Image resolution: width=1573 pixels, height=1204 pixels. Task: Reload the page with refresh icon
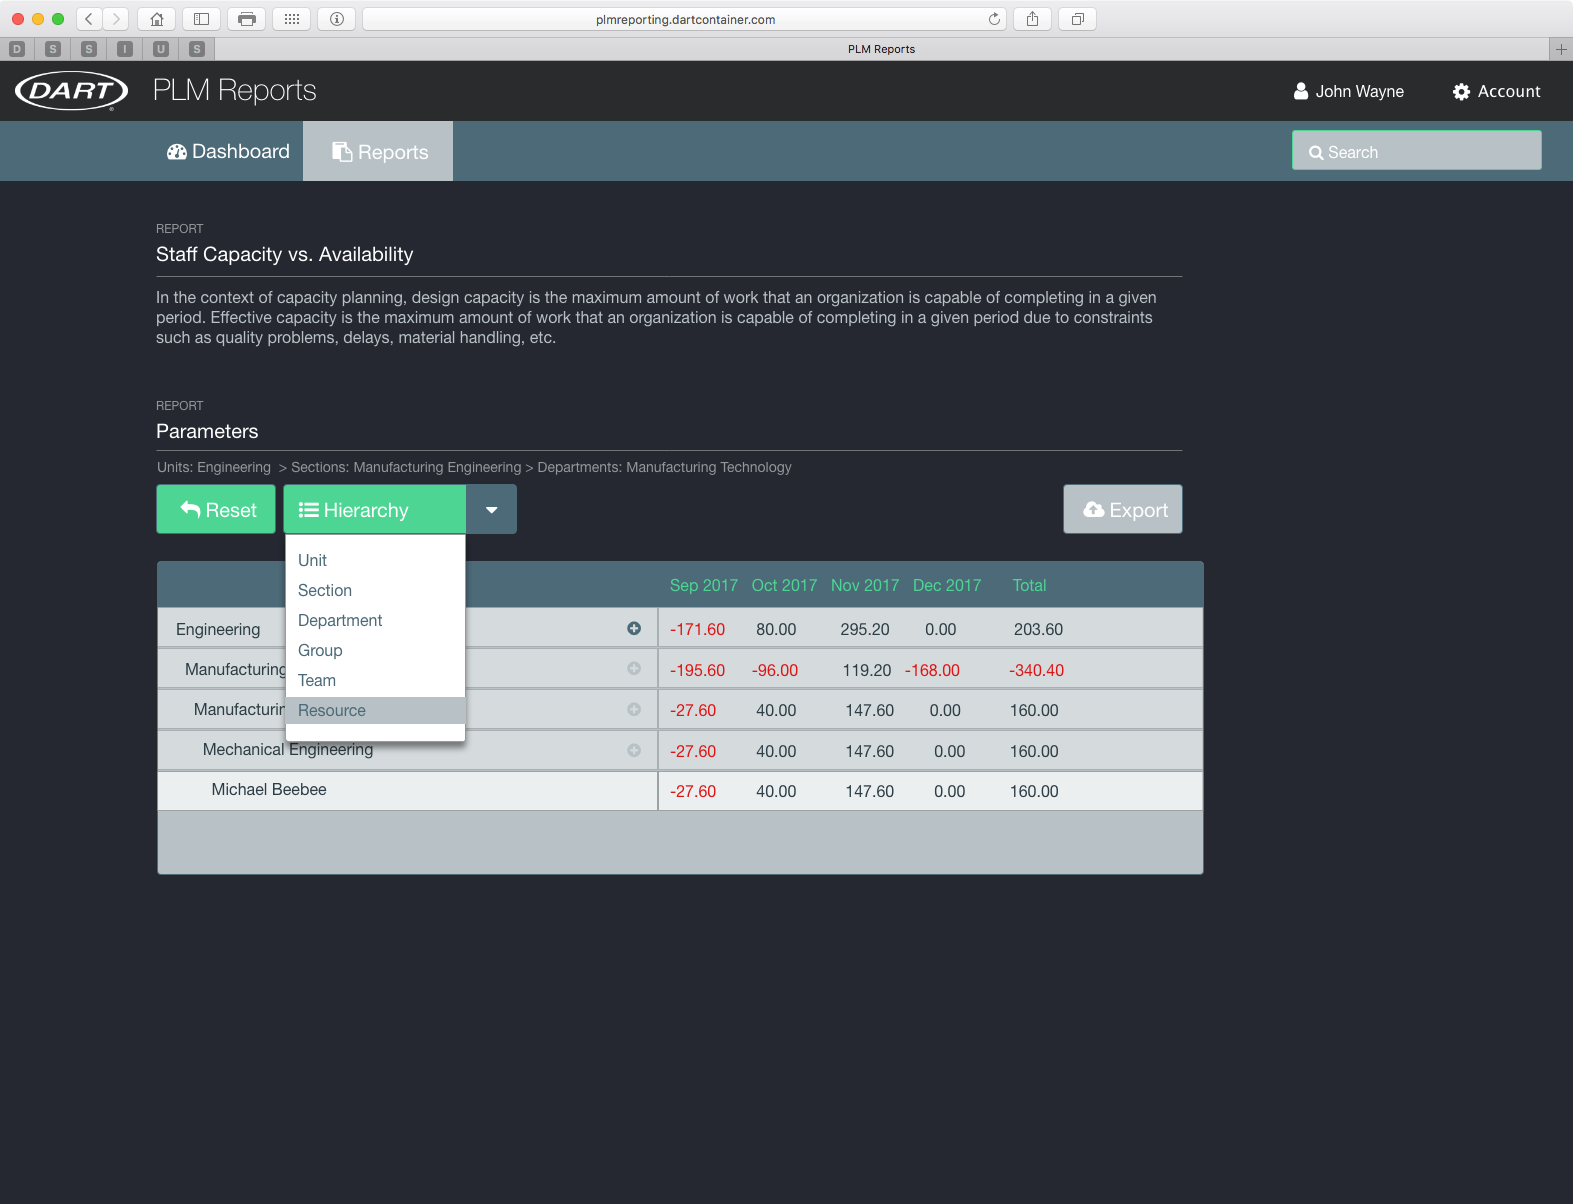click(994, 19)
